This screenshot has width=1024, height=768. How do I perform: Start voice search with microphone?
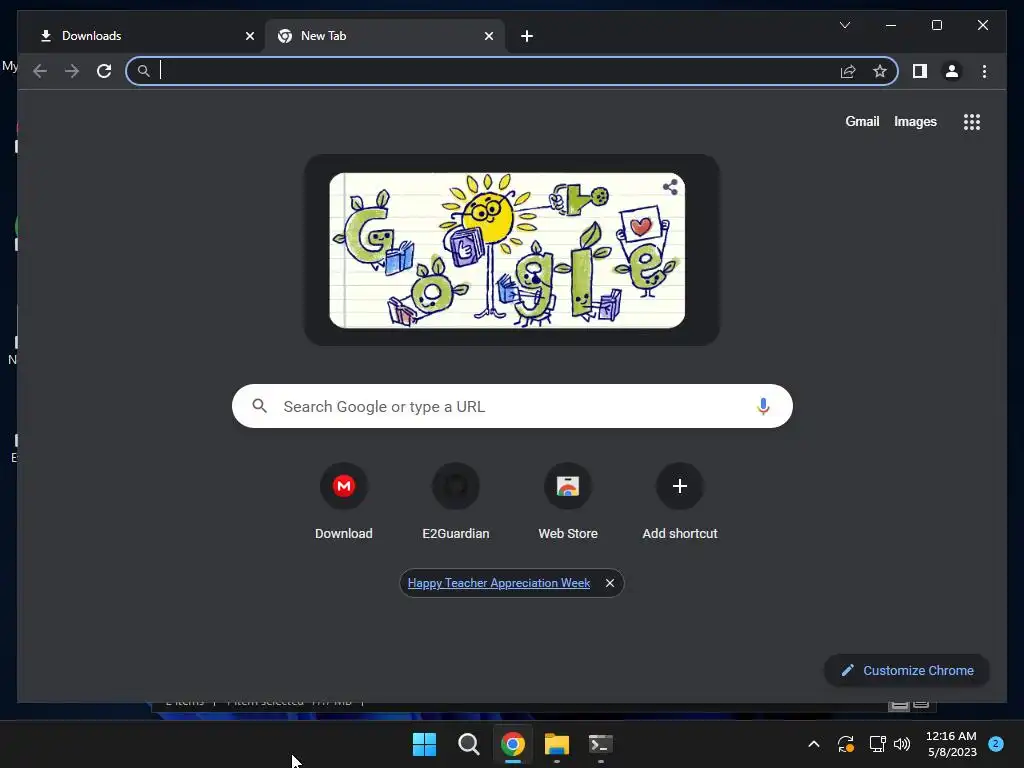763,406
